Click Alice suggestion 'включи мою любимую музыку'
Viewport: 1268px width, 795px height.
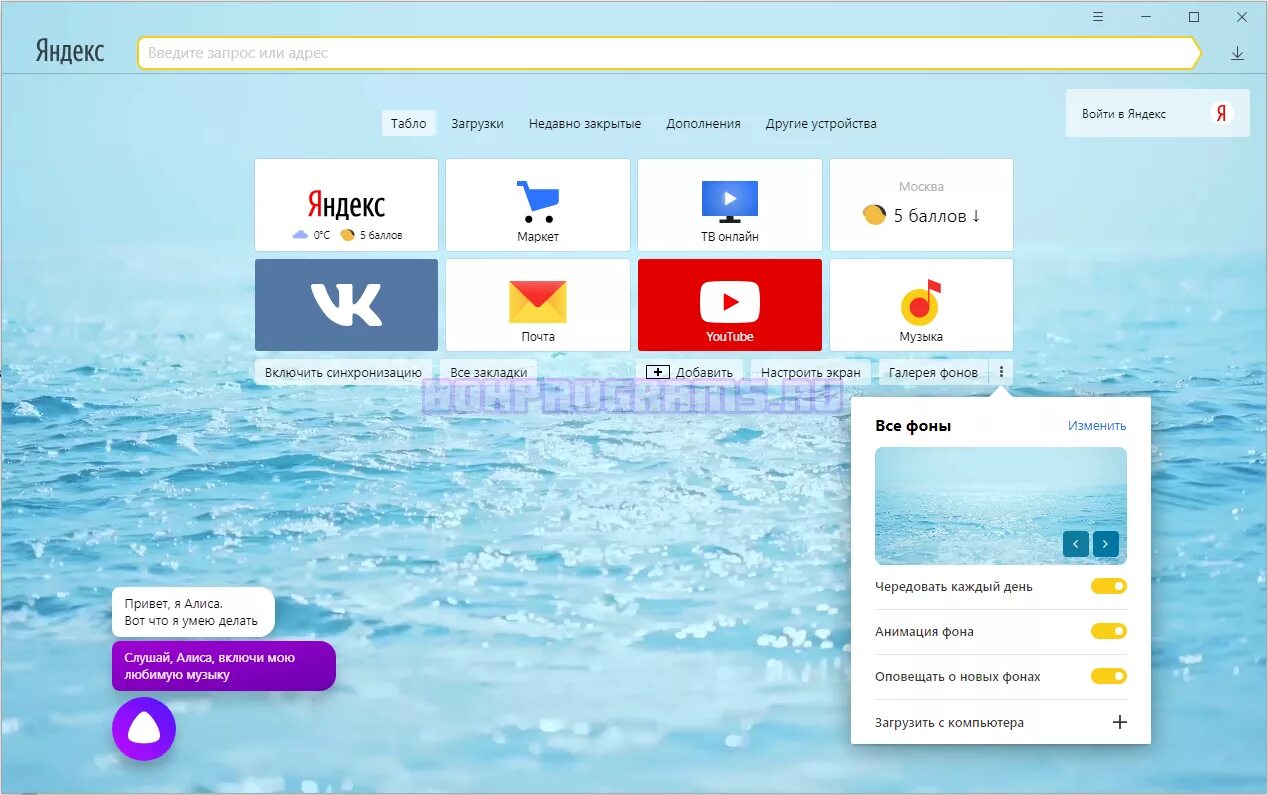224,666
